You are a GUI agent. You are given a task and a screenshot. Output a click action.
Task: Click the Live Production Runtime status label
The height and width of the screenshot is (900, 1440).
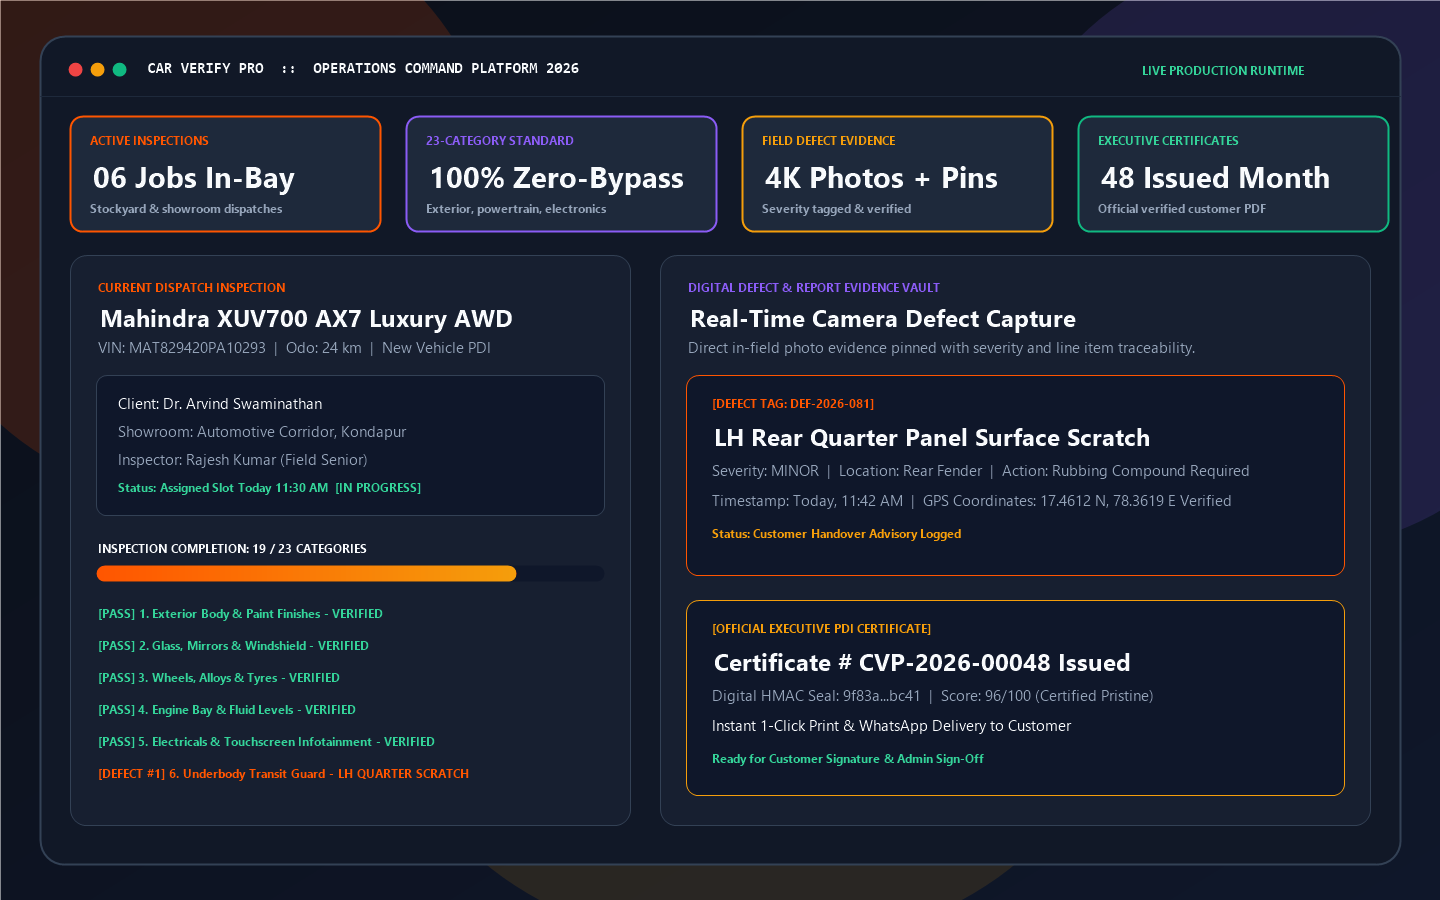(1223, 71)
